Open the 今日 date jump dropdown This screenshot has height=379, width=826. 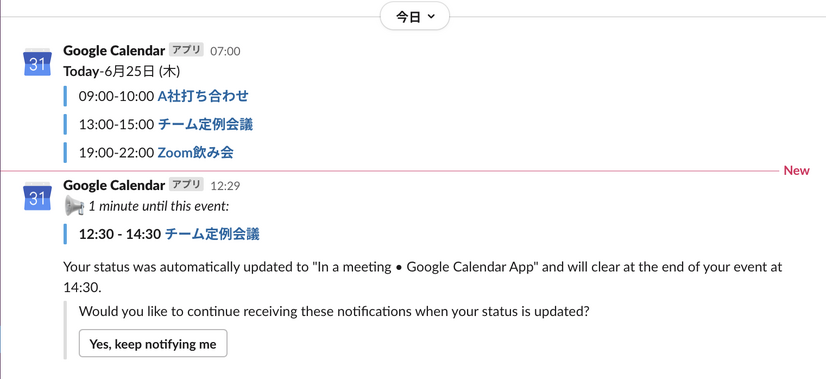coord(415,17)
